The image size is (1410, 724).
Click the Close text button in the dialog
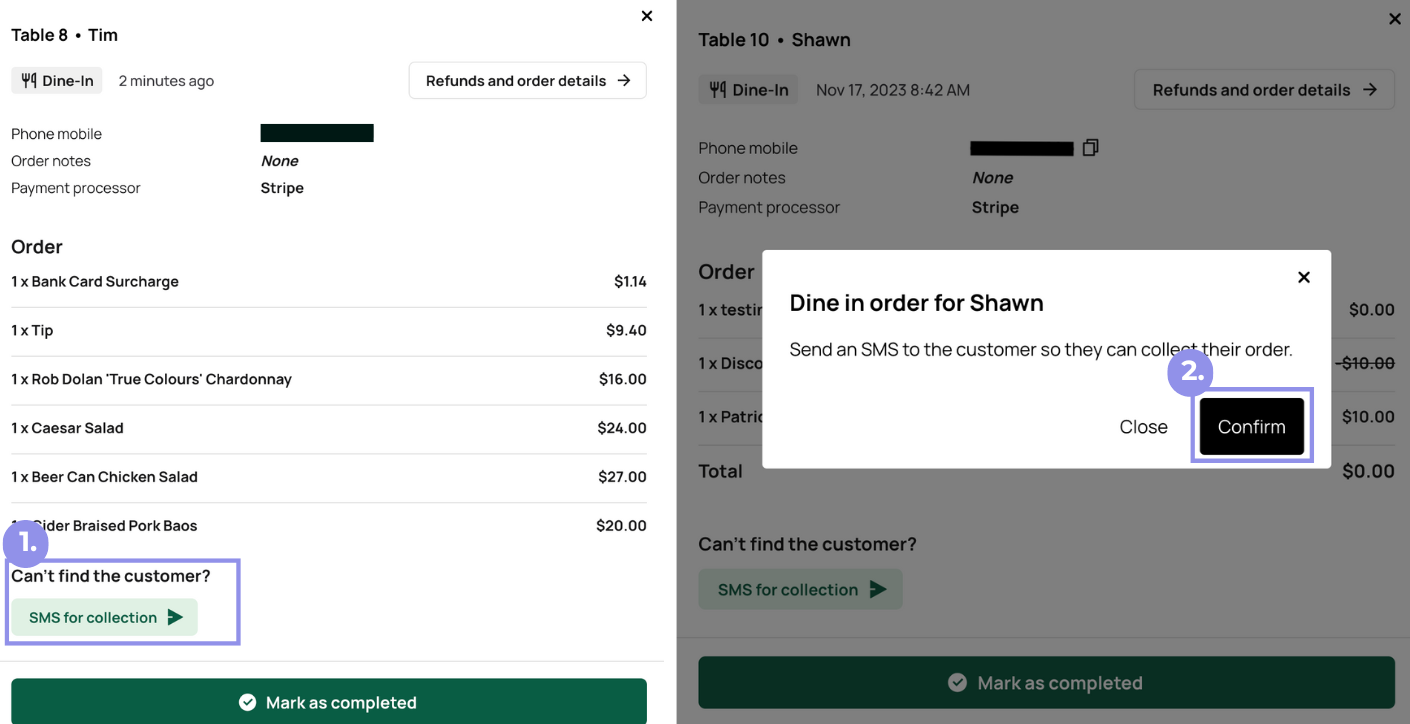1143,427
